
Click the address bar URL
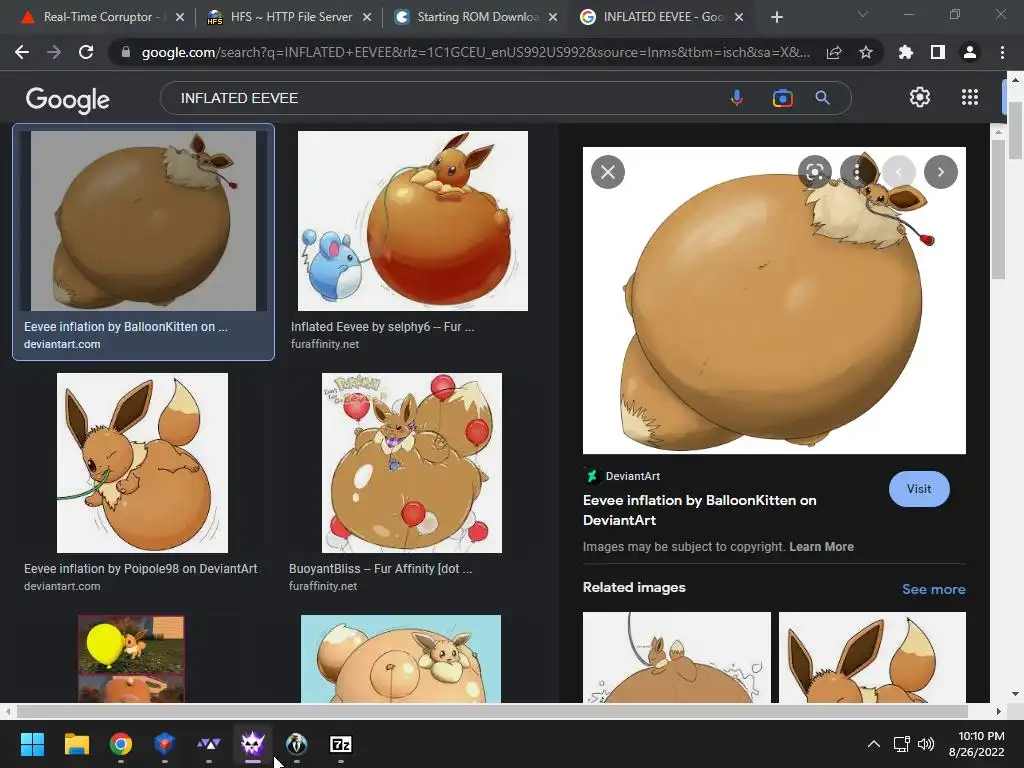click(475, 52)
